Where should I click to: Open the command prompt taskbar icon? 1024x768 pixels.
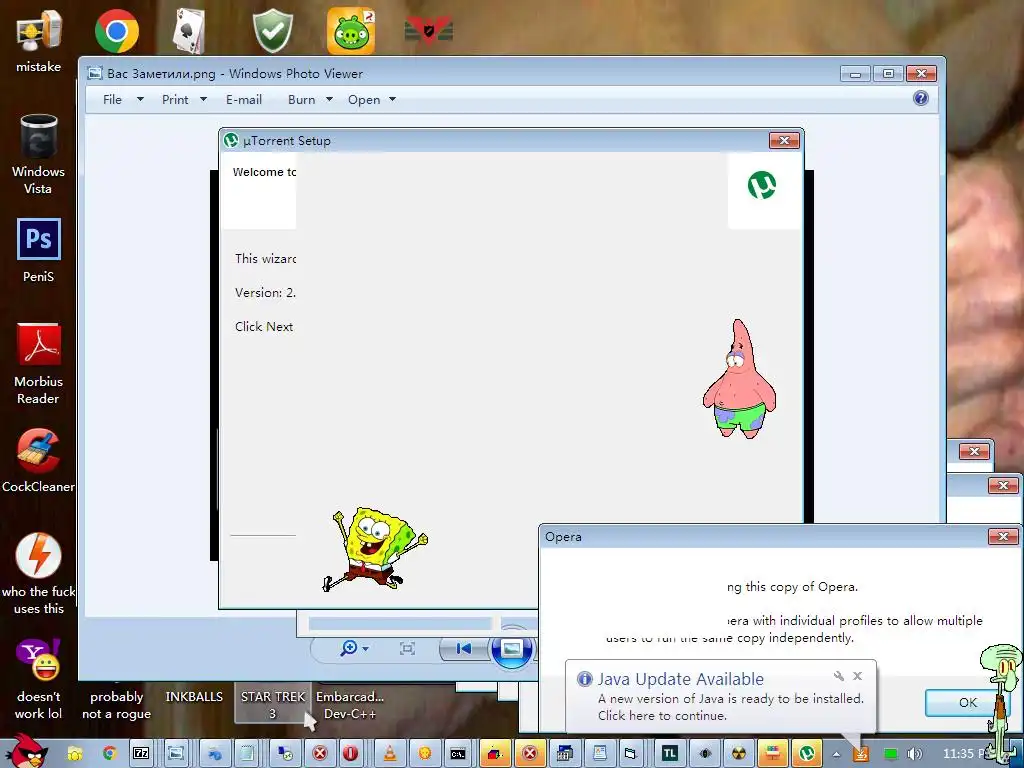[x=458, y=753]
